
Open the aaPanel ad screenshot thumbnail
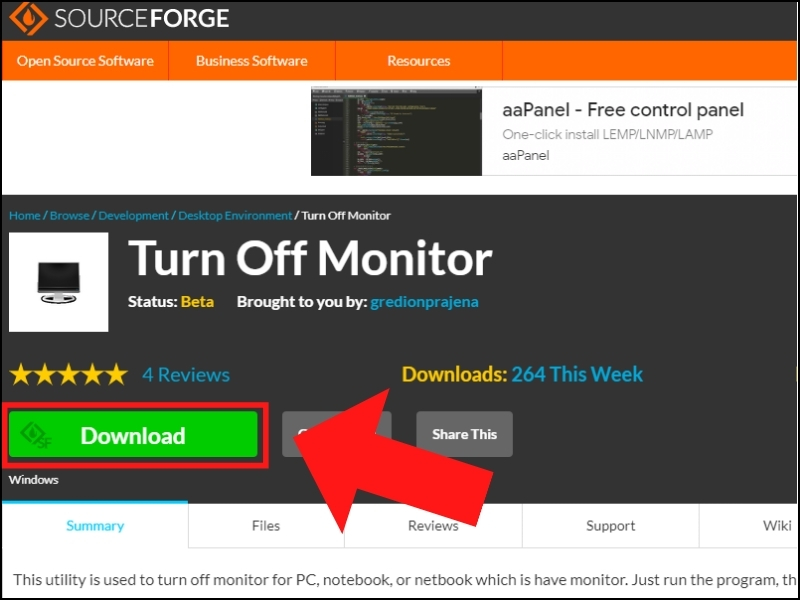tap(396, 132)
